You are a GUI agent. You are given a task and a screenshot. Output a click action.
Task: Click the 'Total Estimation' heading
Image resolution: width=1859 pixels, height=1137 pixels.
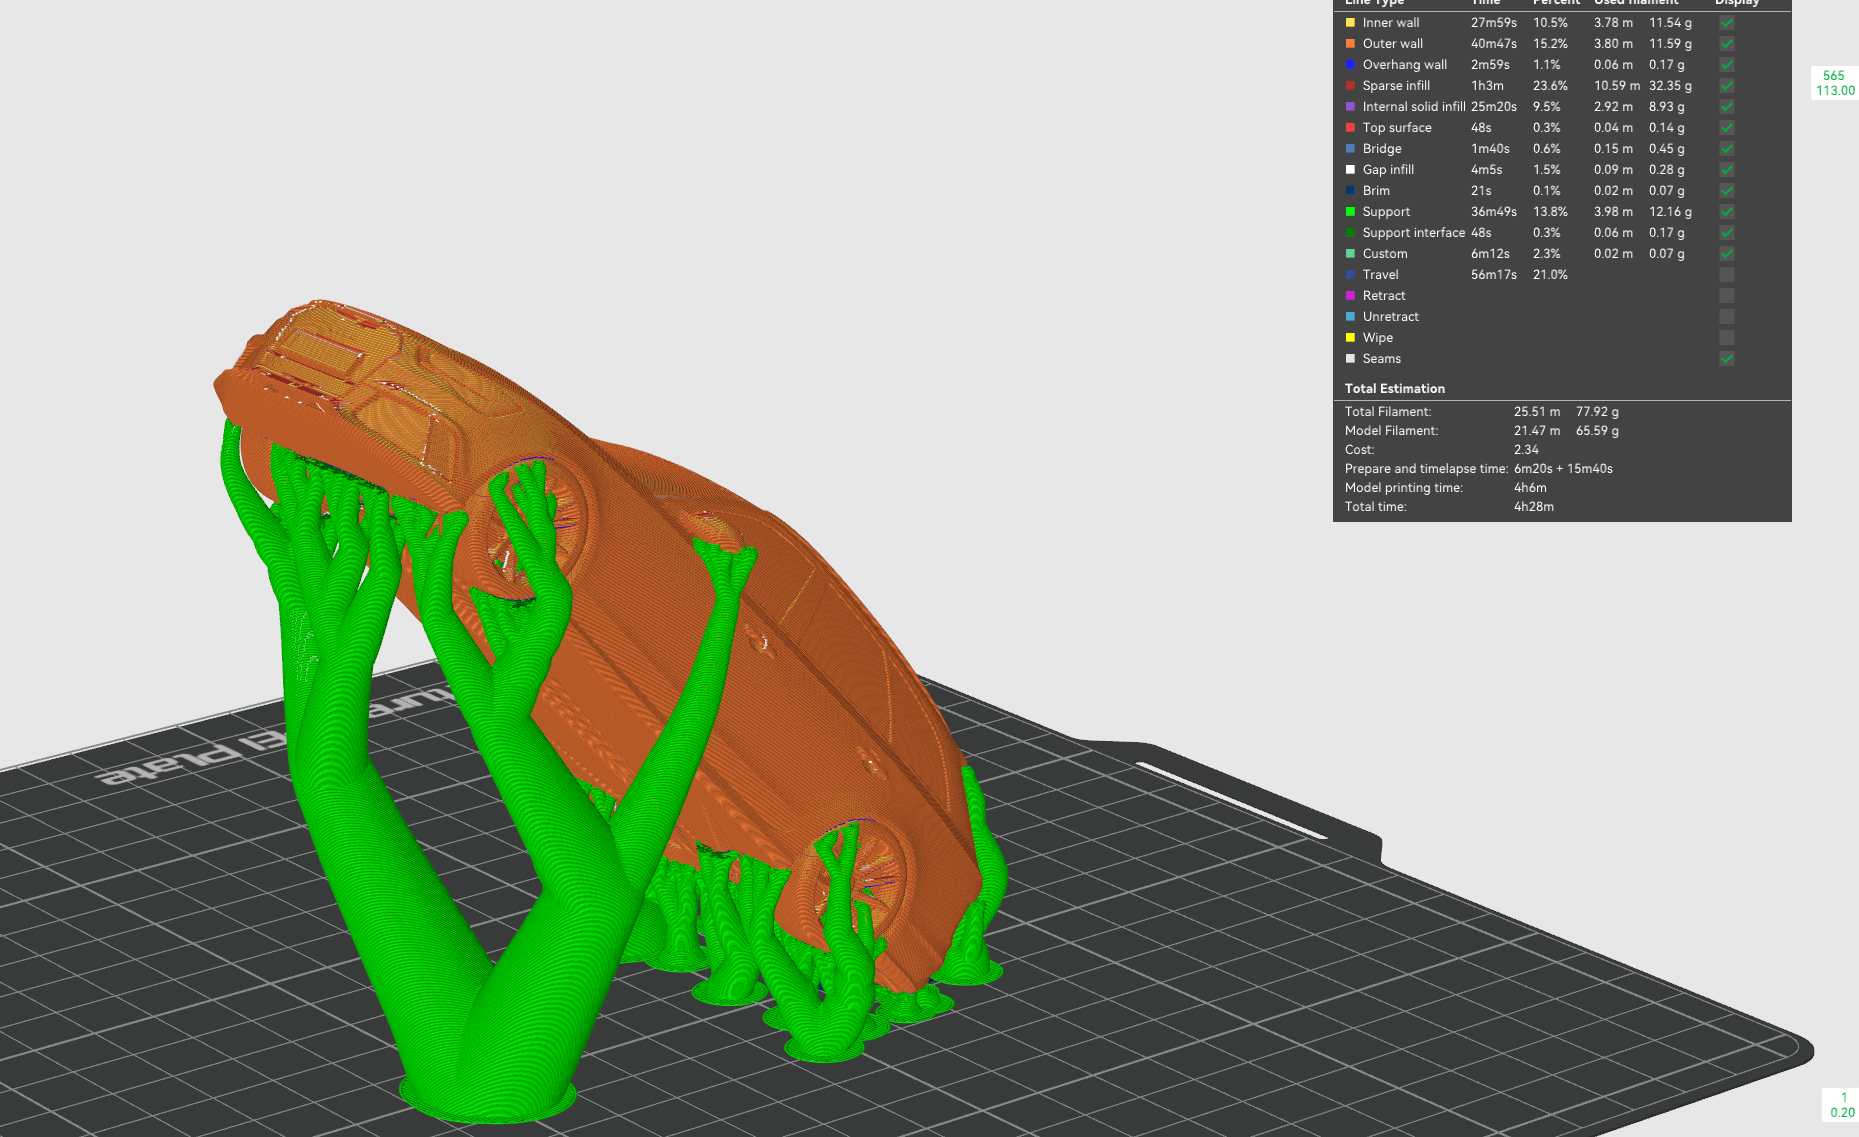[1394, 389]
